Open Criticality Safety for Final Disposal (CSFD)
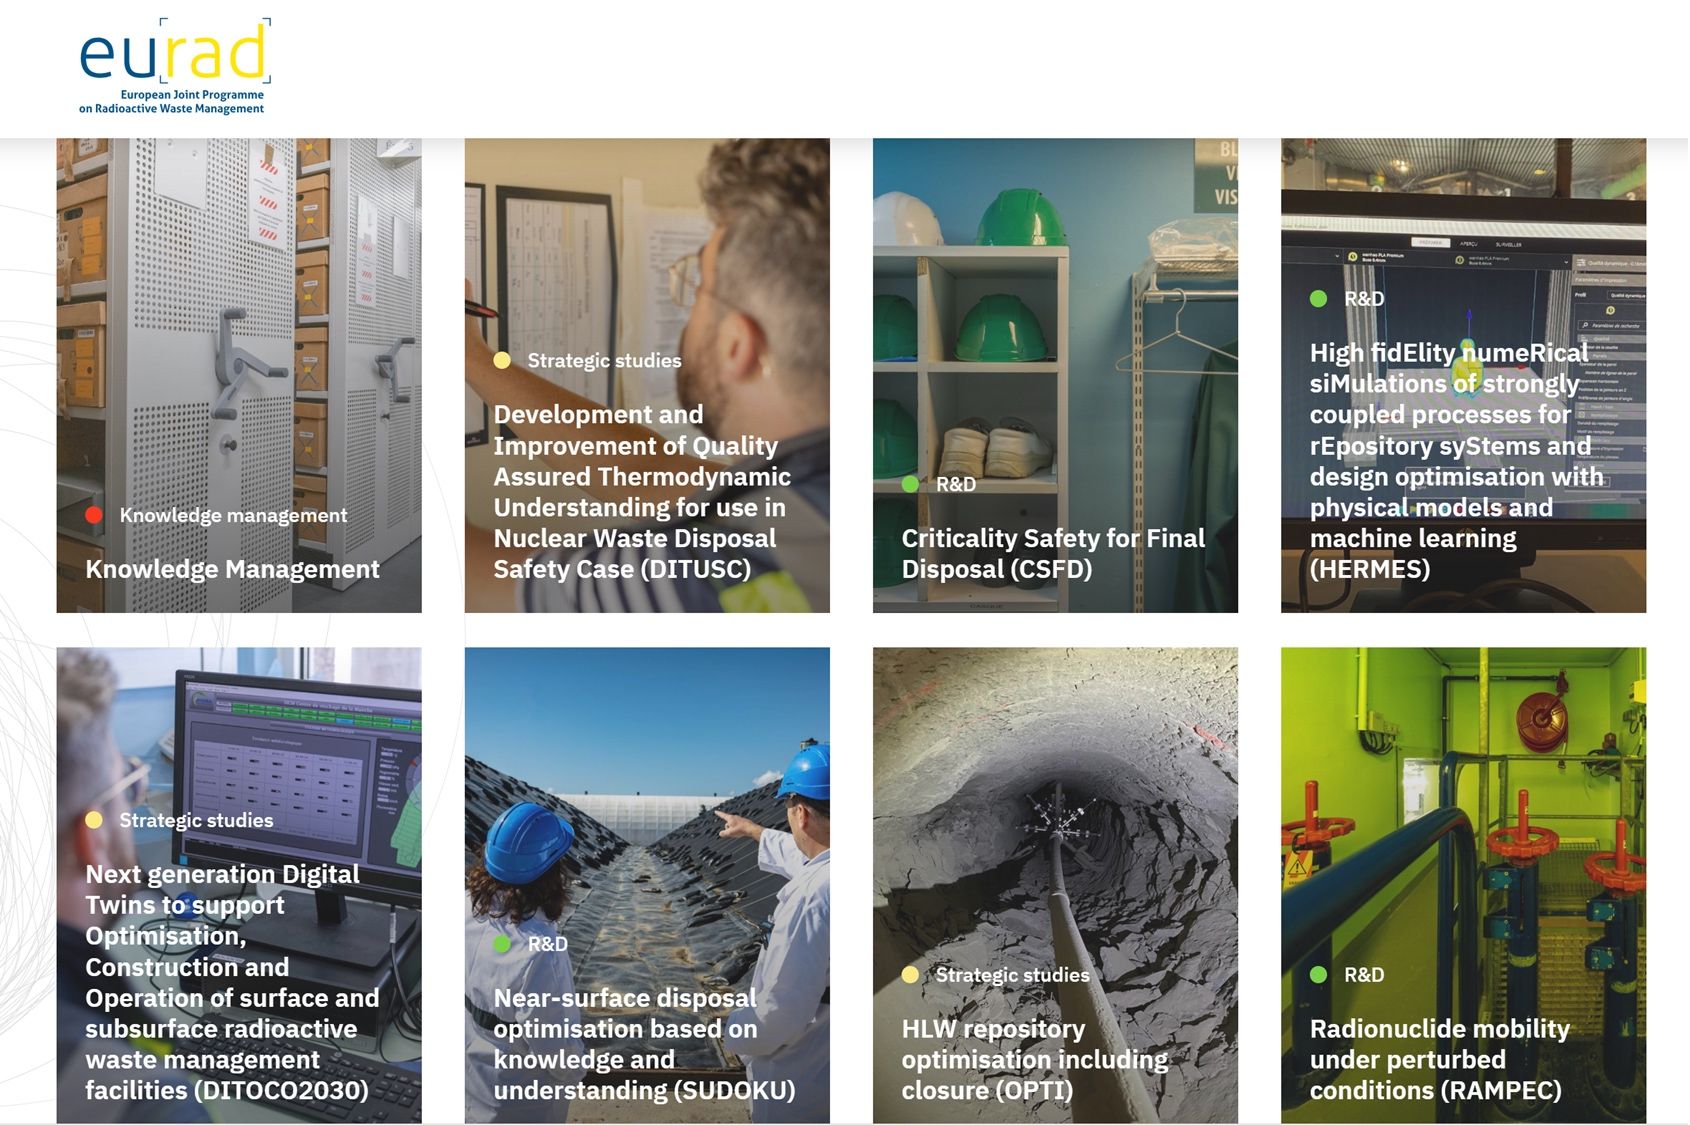The image size is (1690, 1125). click(1053, 553)
